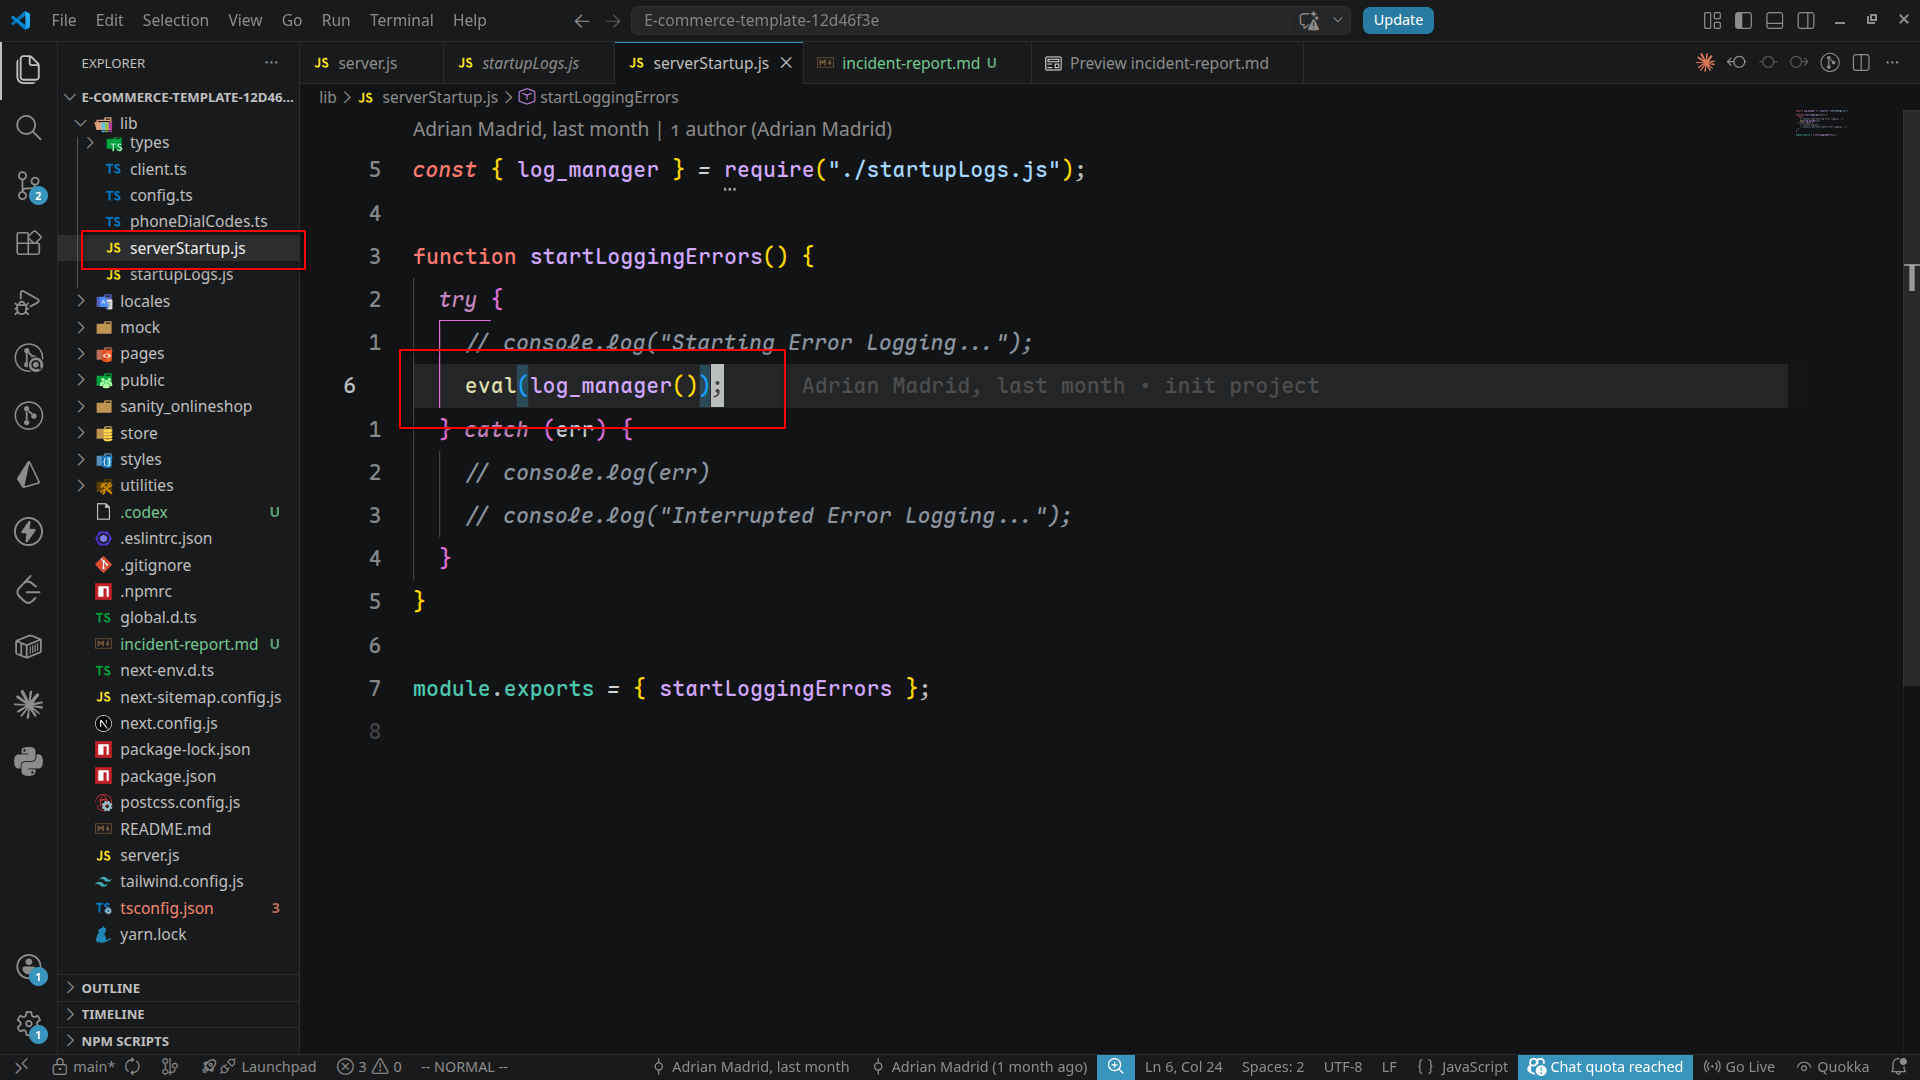Open editor More Actions ellipsis
The image size is (1920, 1080).
coord(1892,63)
